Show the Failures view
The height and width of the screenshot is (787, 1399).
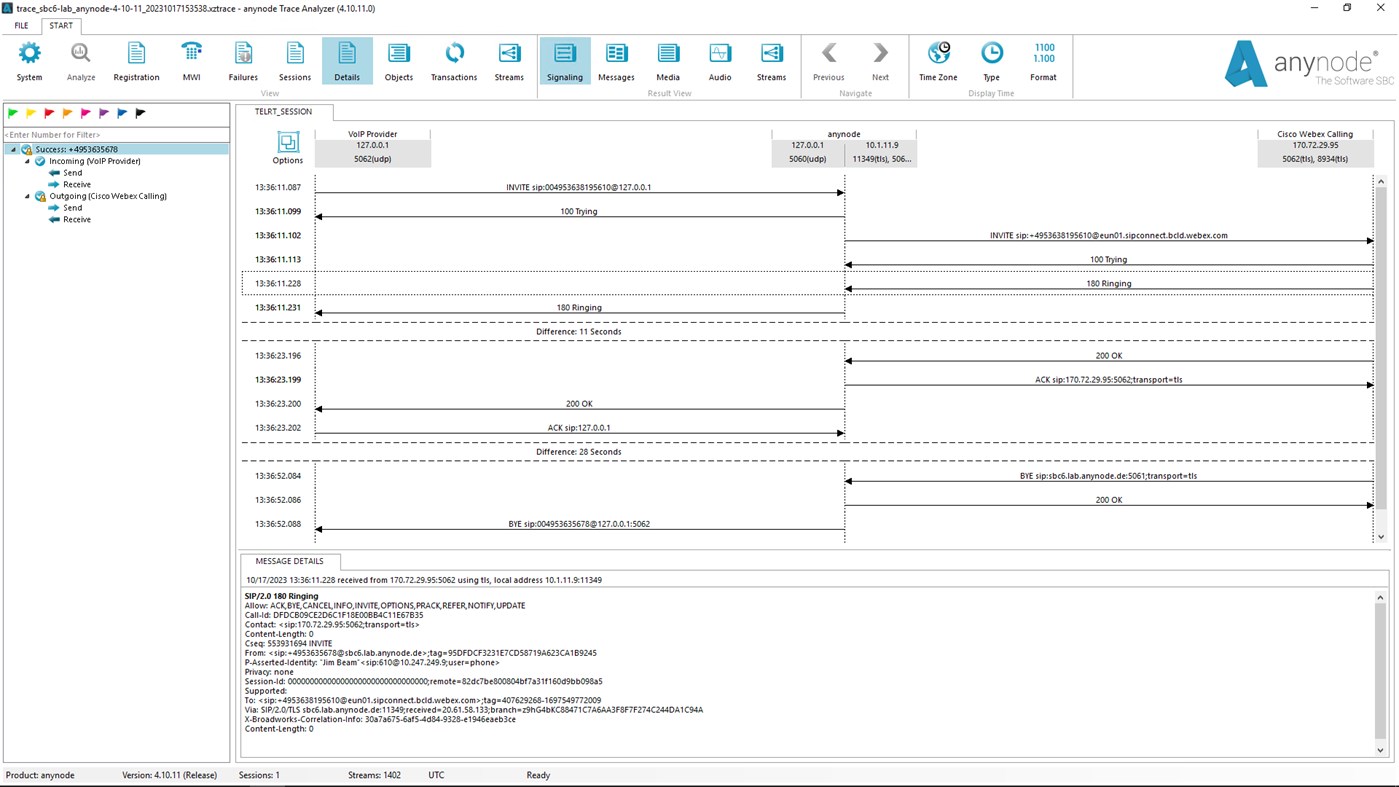point(242,60)
